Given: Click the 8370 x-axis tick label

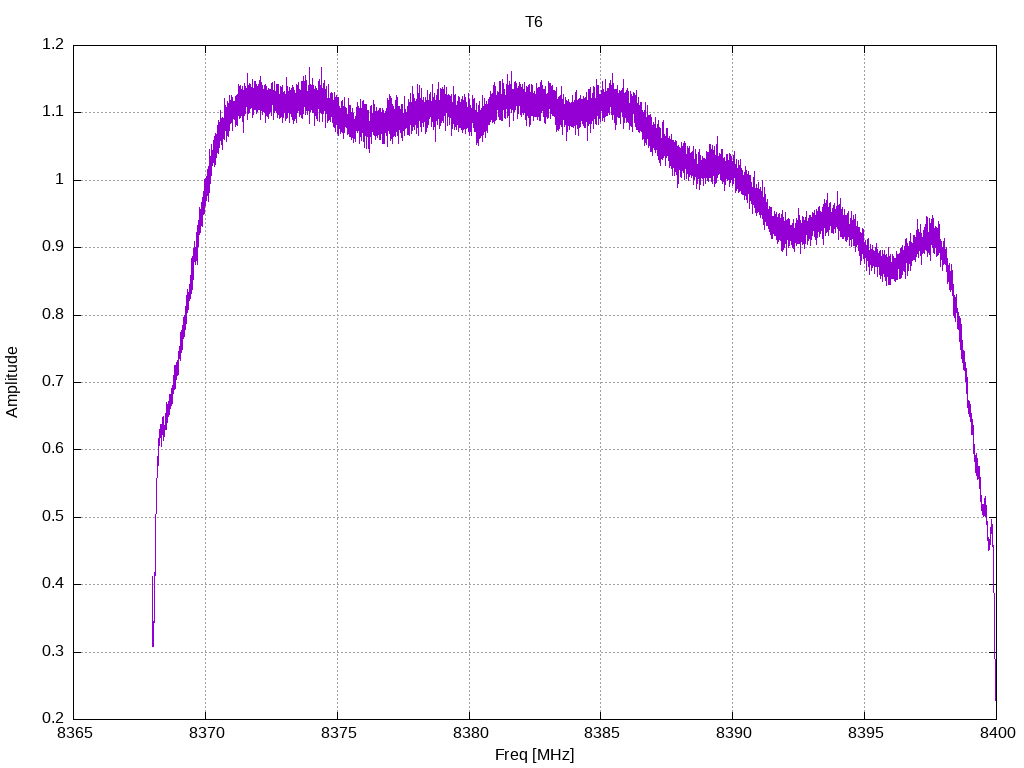Looking at the screenshot, I should pos(206,733).
